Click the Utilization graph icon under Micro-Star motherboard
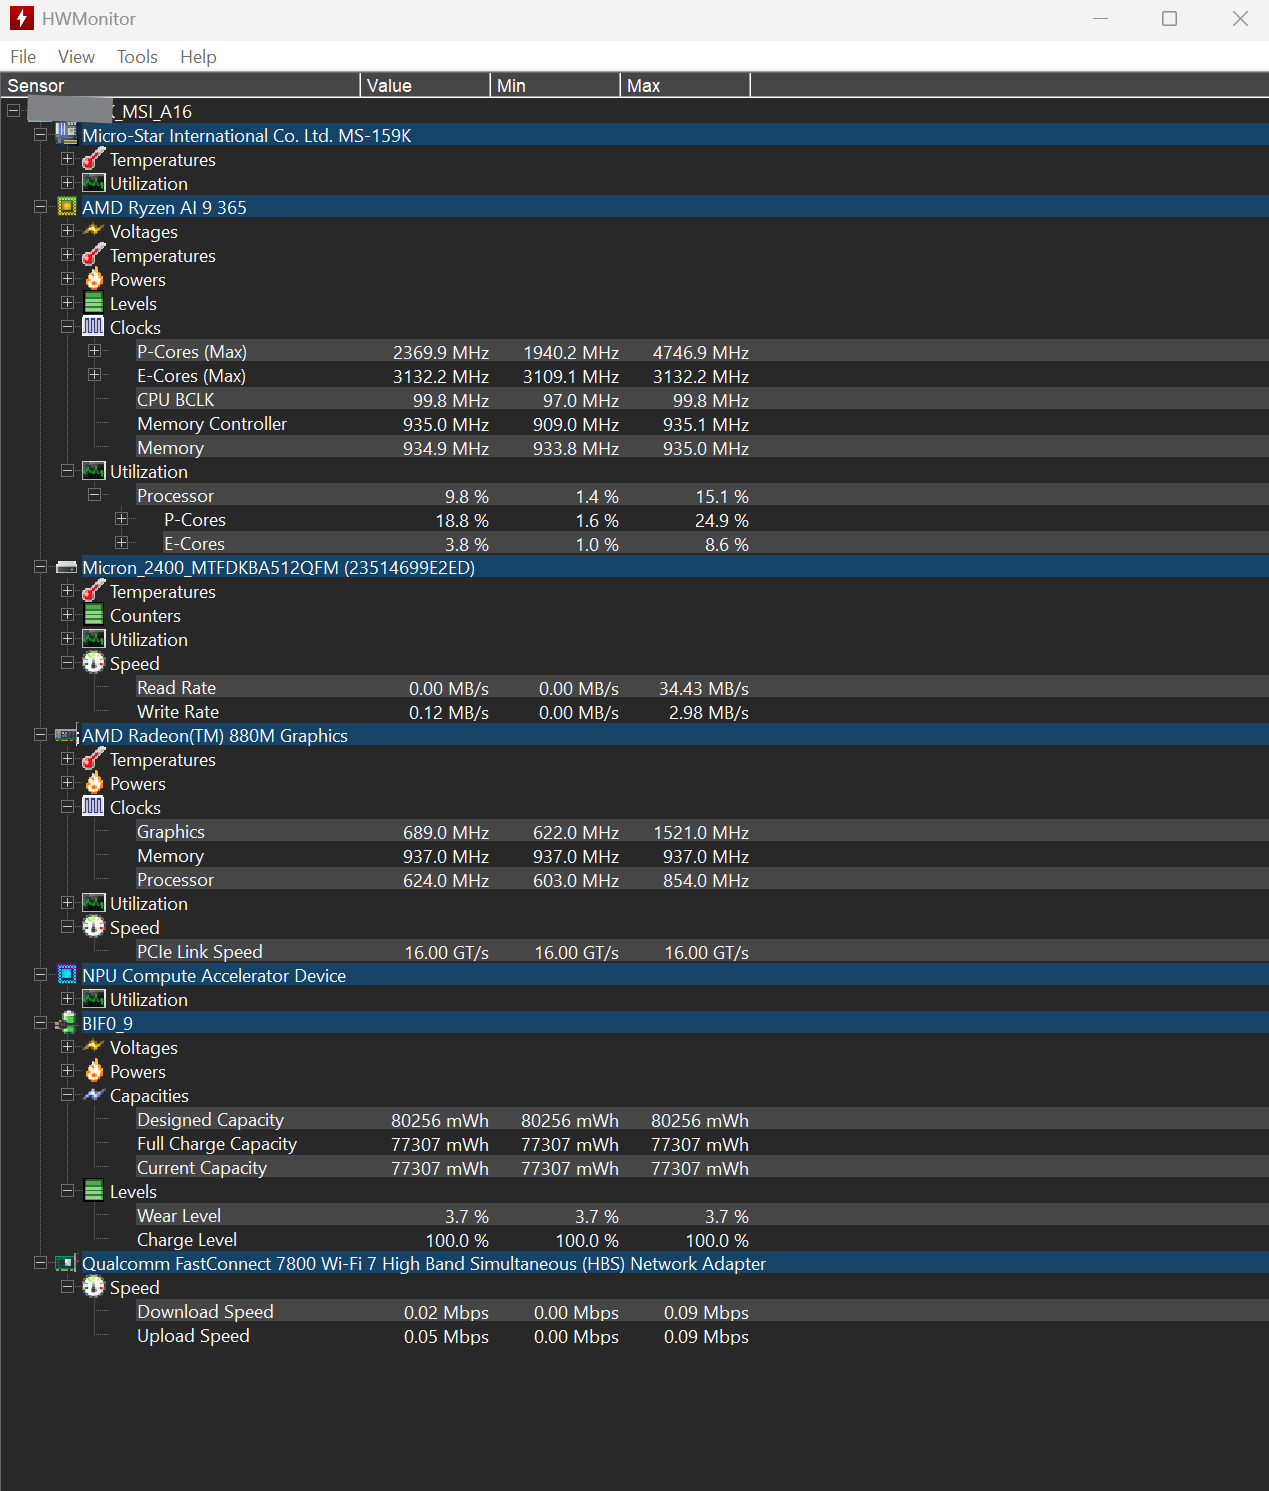1269x1491 pixels. [93, 183]
